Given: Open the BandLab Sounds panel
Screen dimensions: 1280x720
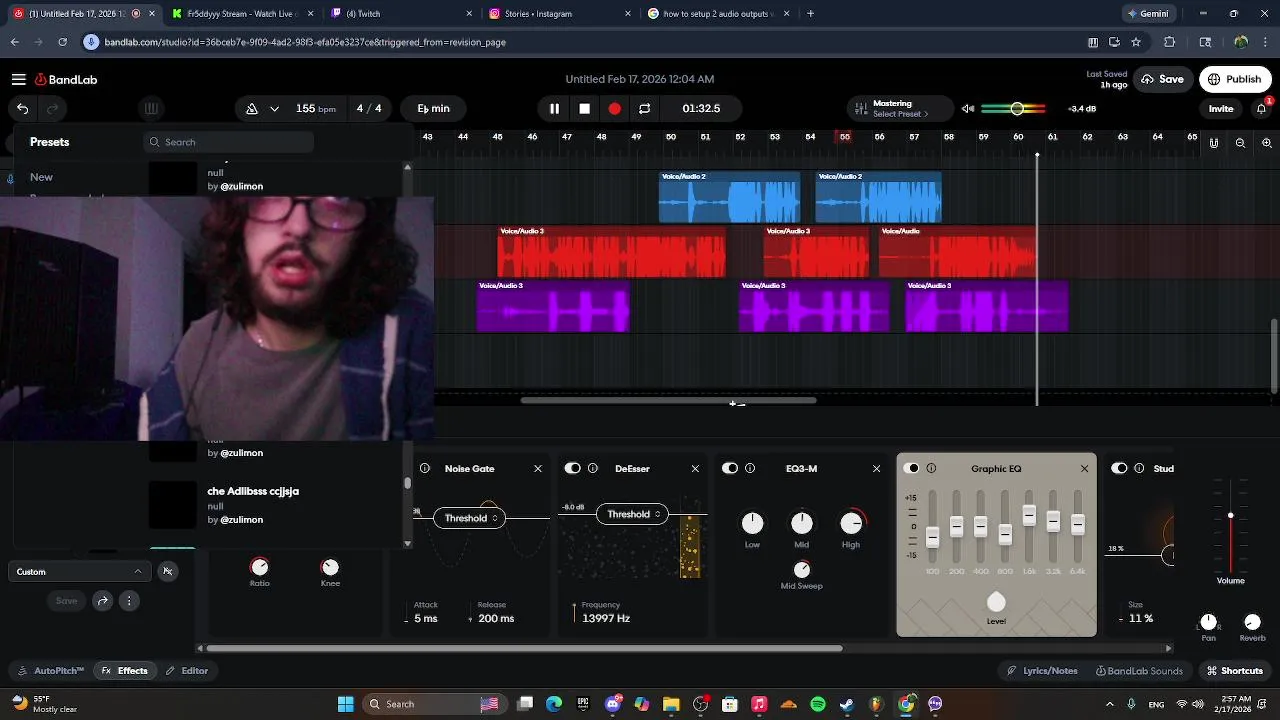Looking at the screenshot, I should [1139, 671].
